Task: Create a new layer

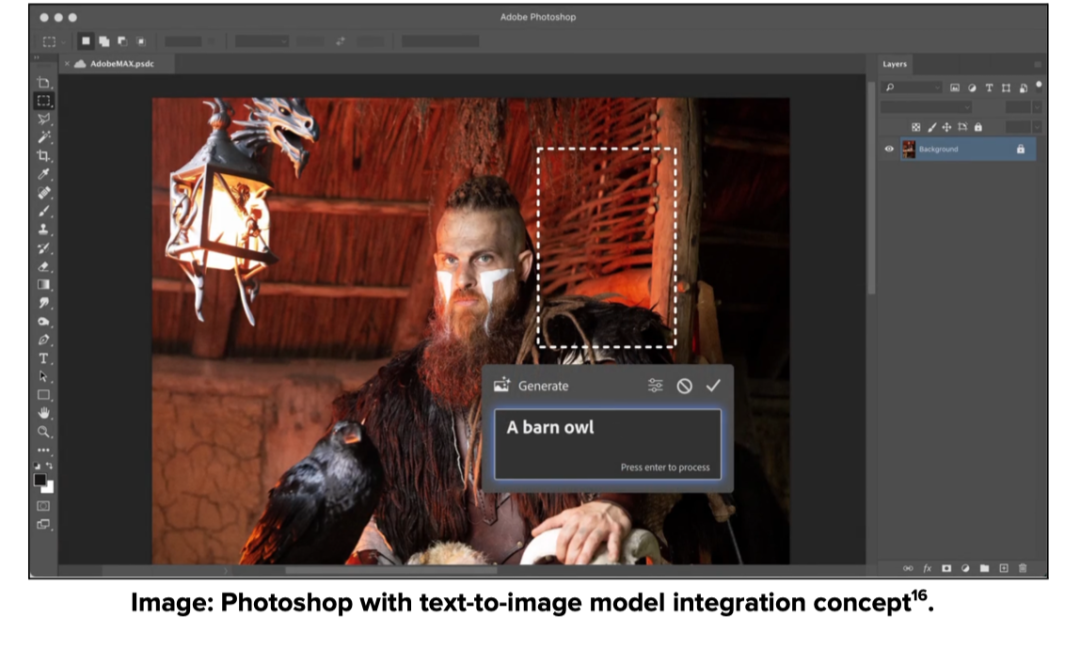Action: click(1004, 568)
